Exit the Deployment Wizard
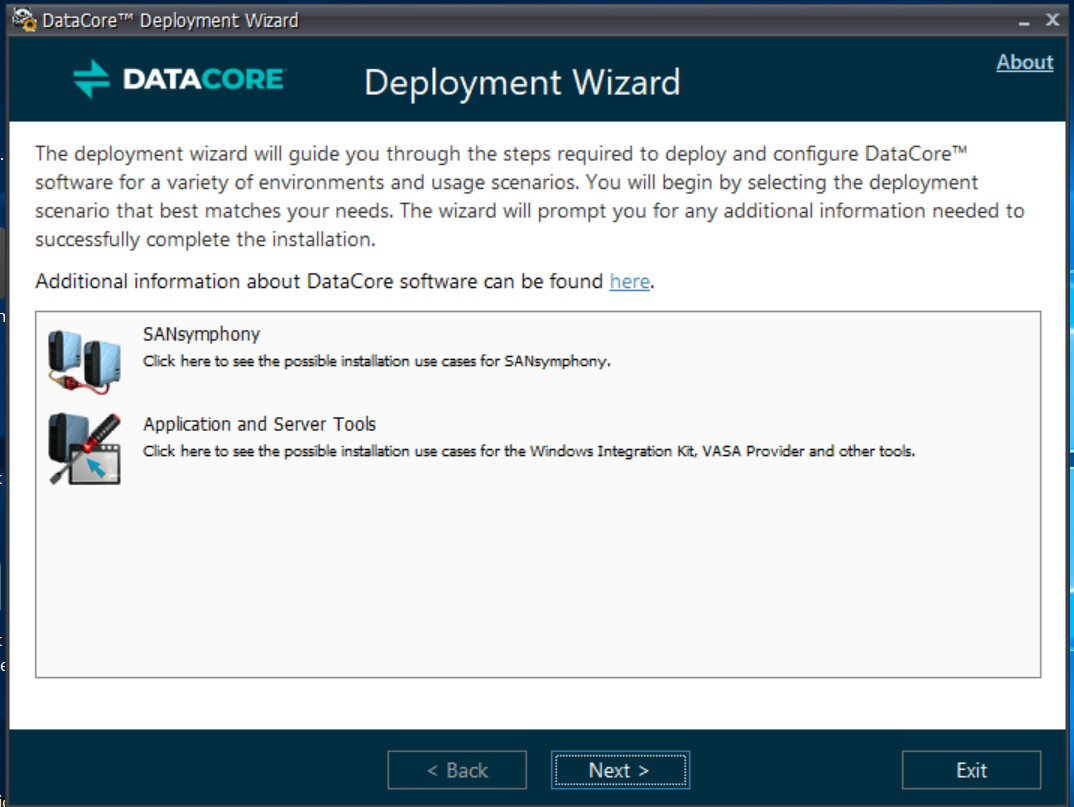Viewport: 1074px width, 807px height. [x=971, y=770]
